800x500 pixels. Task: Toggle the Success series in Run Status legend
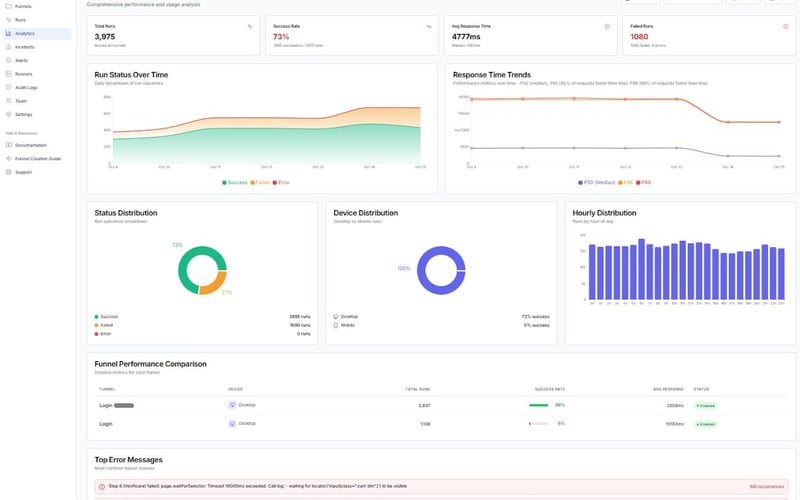(236, 182)
